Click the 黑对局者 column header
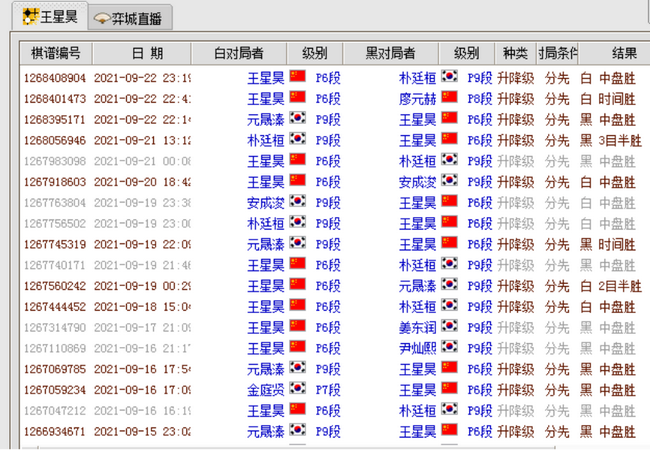The image size is (650, 450). (x=390, y=53)
